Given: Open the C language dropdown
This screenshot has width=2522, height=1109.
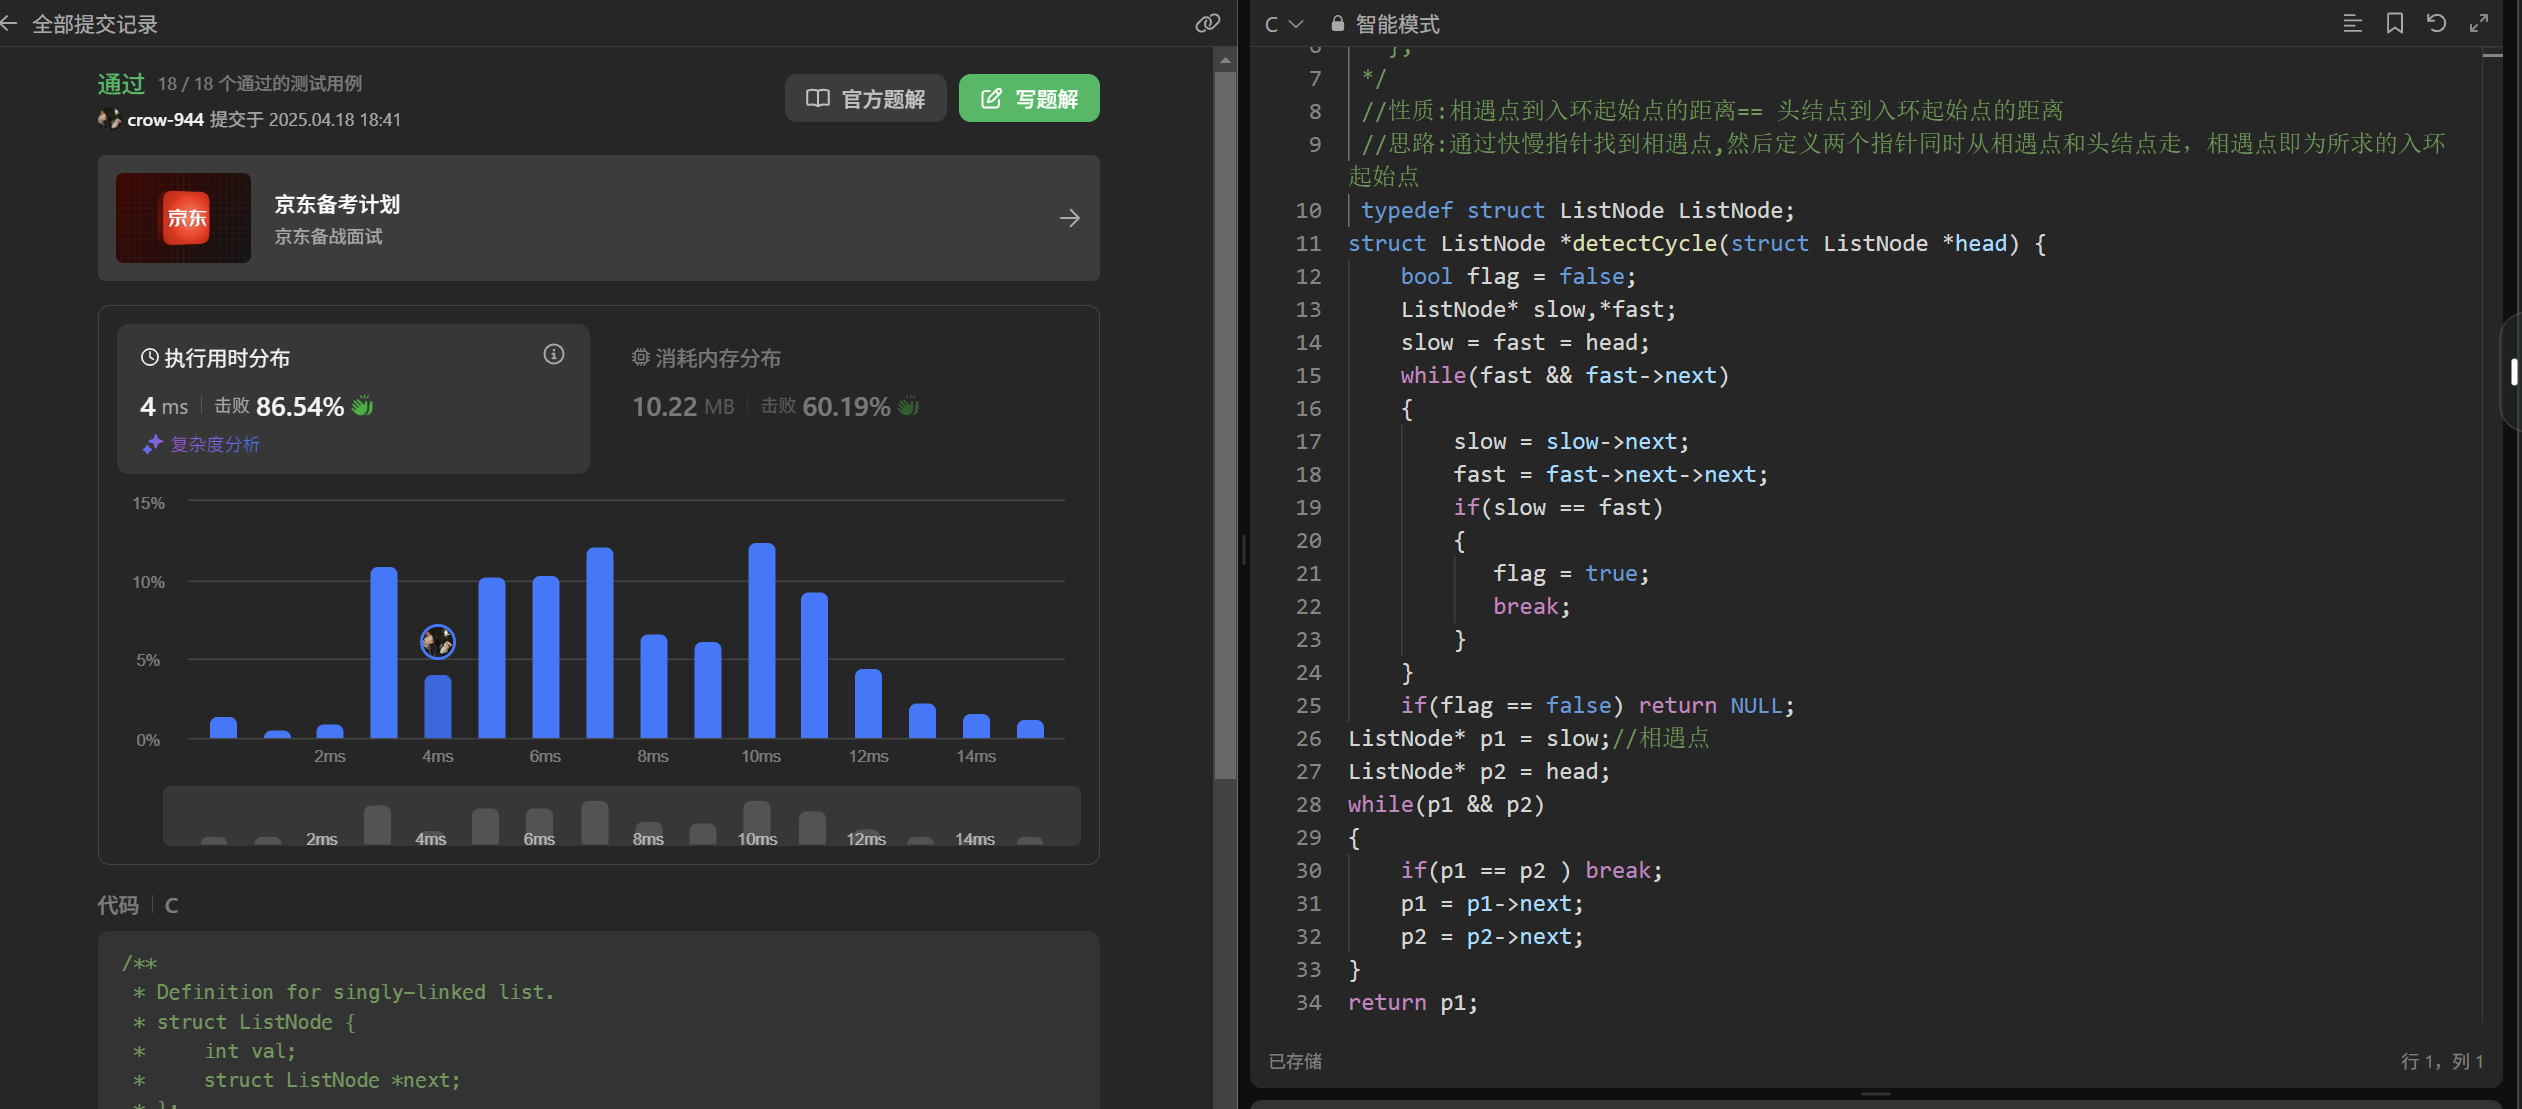Looking at the screenshot, I should 1283,24.
